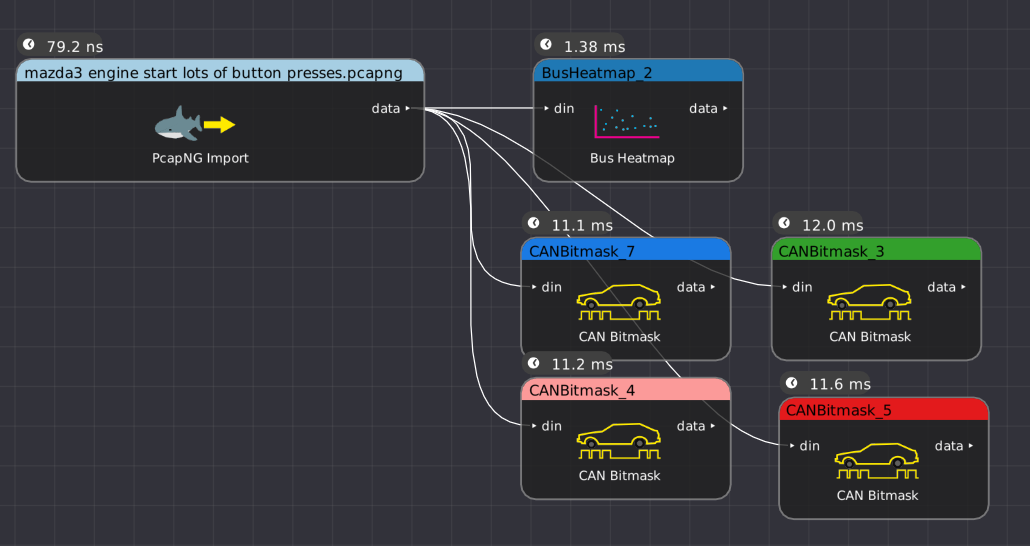The image size is (1030, 546).
Task: Click the PcapNG Import label
Action: pos(200,158)
